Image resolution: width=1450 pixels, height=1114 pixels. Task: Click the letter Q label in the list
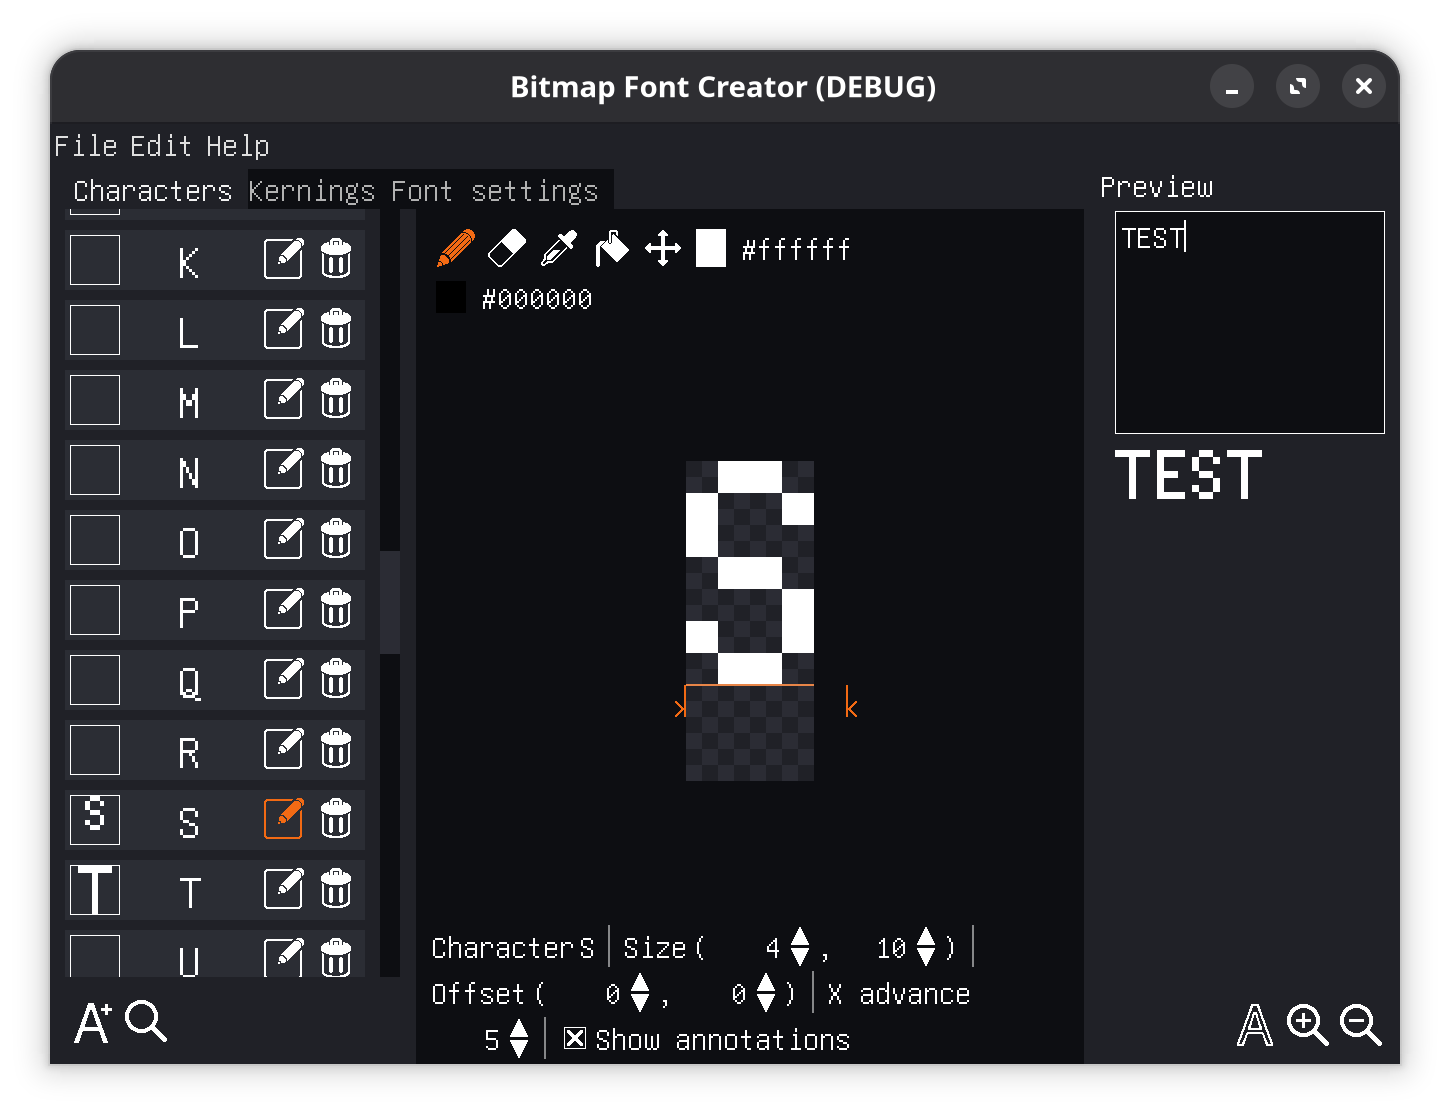[189, 682]
